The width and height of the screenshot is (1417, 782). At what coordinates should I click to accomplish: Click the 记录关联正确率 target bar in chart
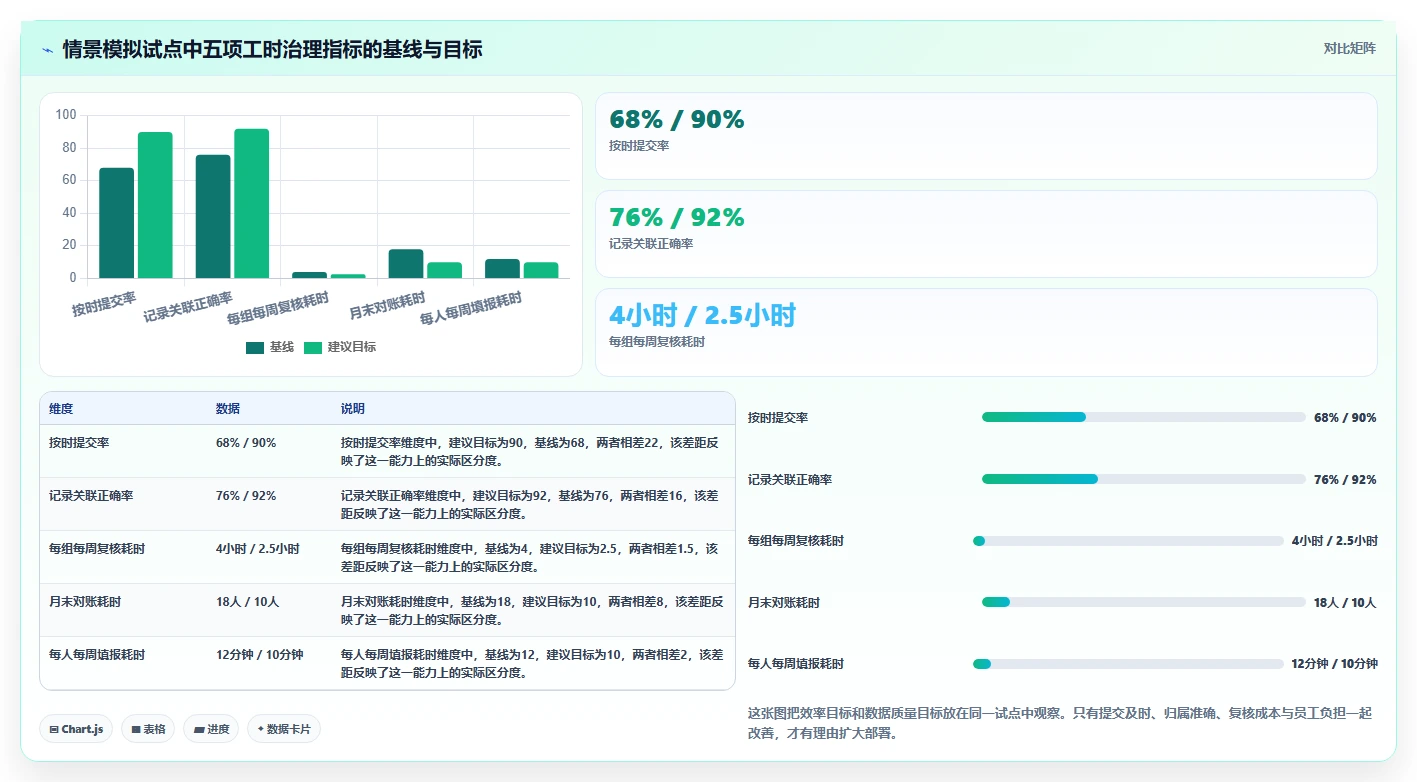[252, 203]
